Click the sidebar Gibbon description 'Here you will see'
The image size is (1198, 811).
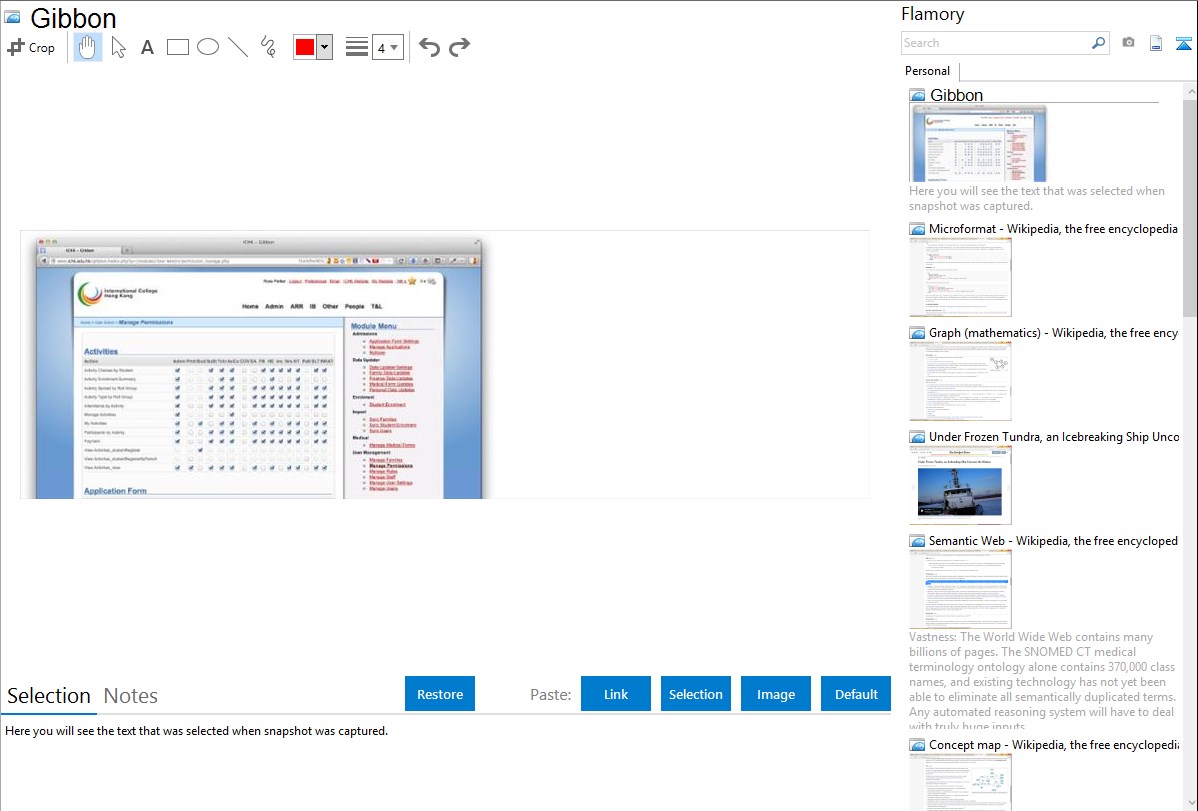pos(1037,199)
